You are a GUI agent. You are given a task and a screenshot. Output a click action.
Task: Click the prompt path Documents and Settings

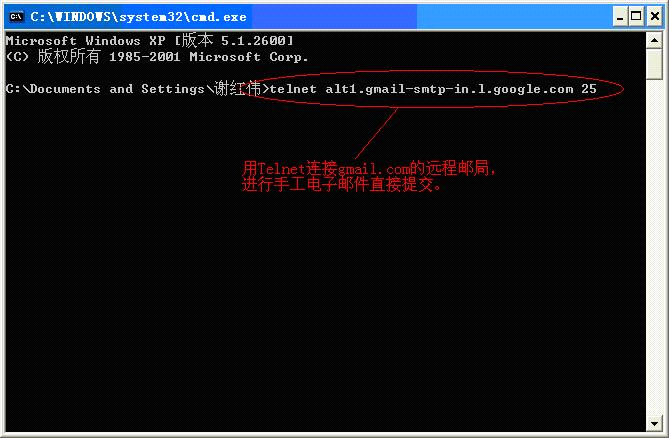coord(117,89)
